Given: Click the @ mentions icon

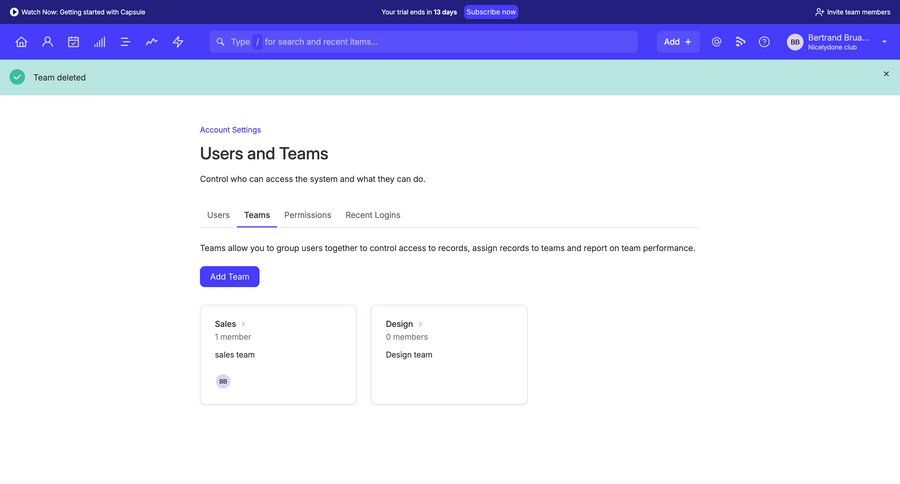Looking at the screenshot, I should pyautogui.click(x=716, y=42).
